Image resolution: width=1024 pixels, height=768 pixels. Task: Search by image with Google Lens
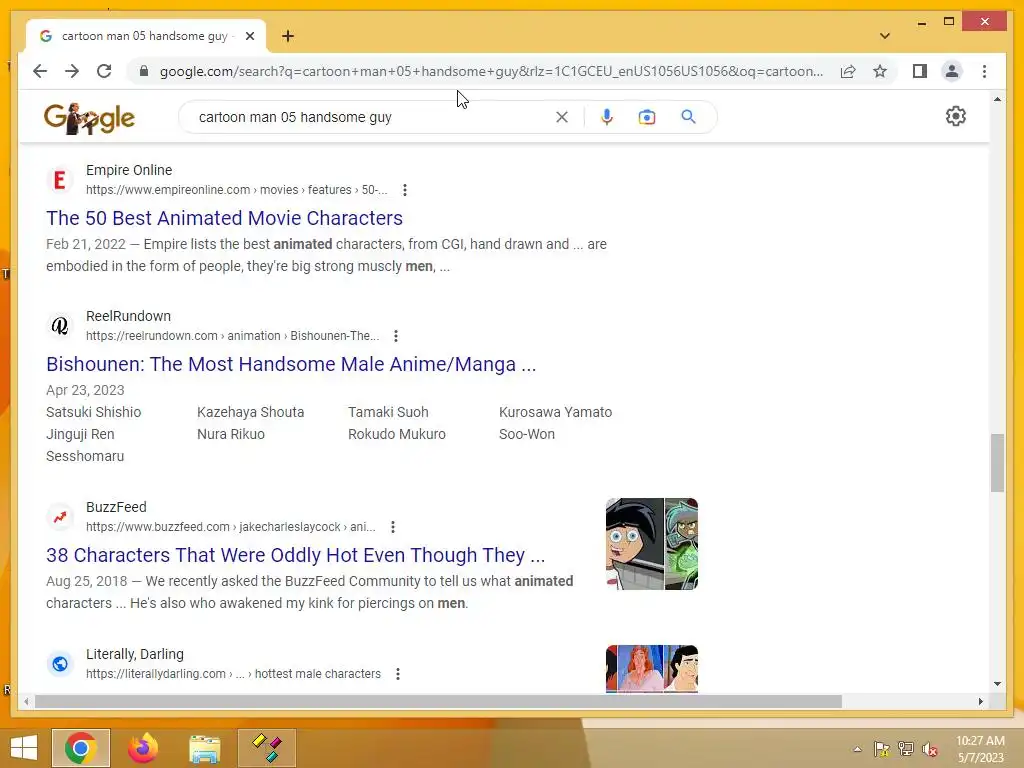click(x=647, y=117)
